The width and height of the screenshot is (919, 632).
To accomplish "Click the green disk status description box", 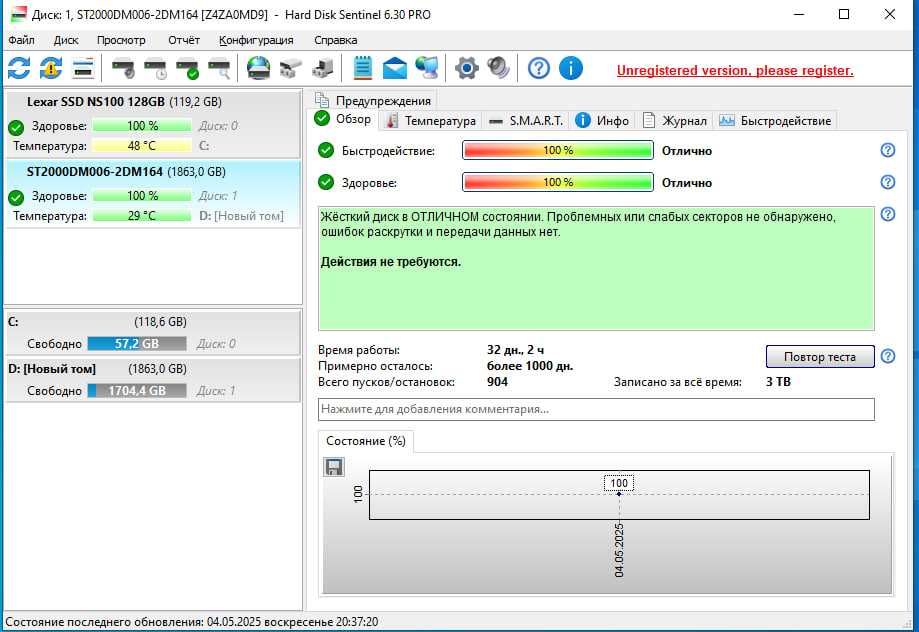I will 596,269.
